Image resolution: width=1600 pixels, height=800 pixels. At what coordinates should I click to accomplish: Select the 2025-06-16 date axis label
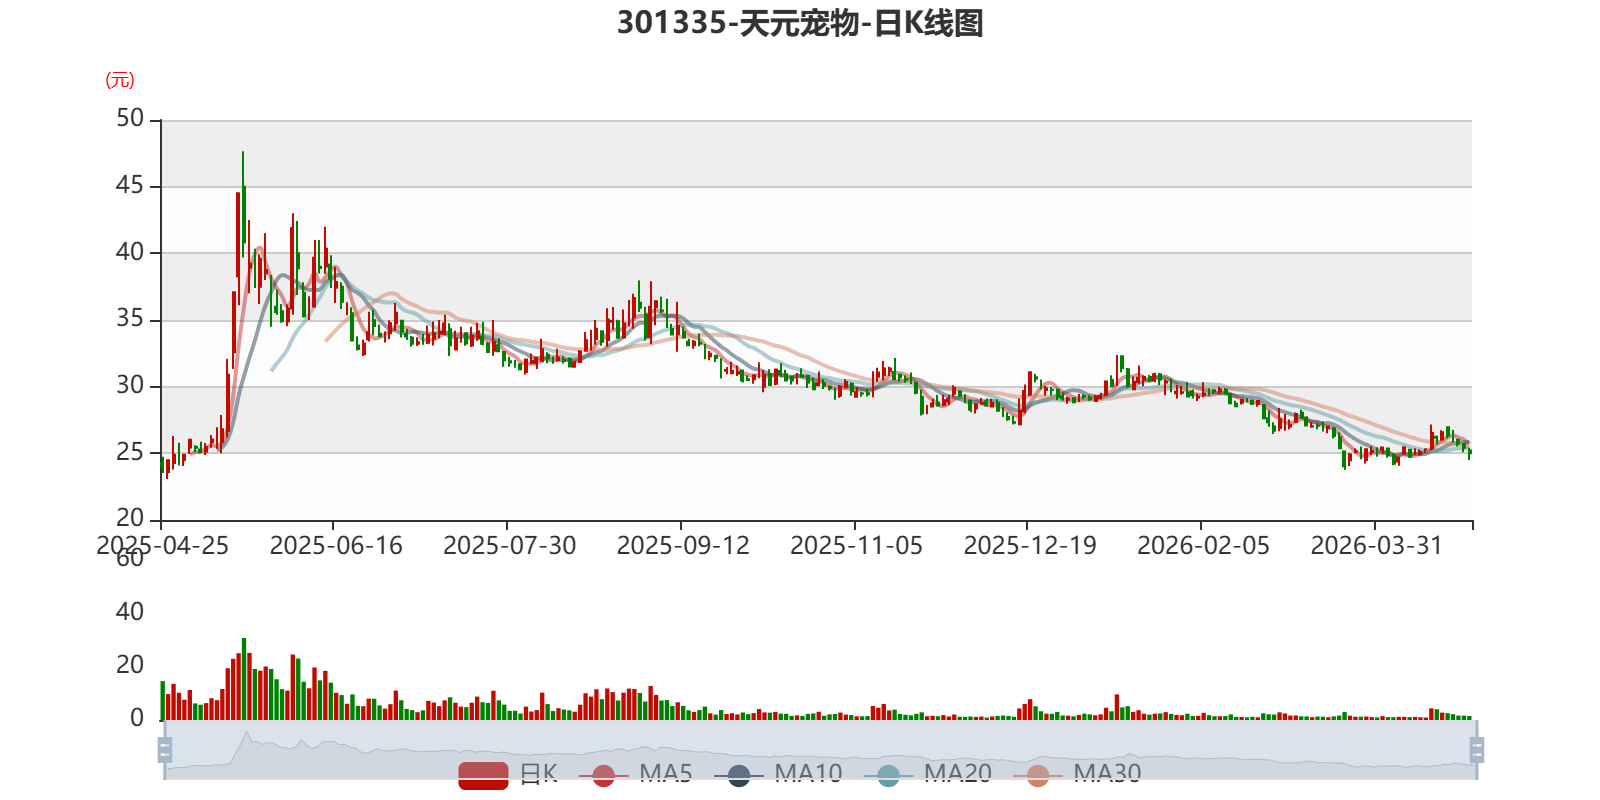click(x=336, y=546)
